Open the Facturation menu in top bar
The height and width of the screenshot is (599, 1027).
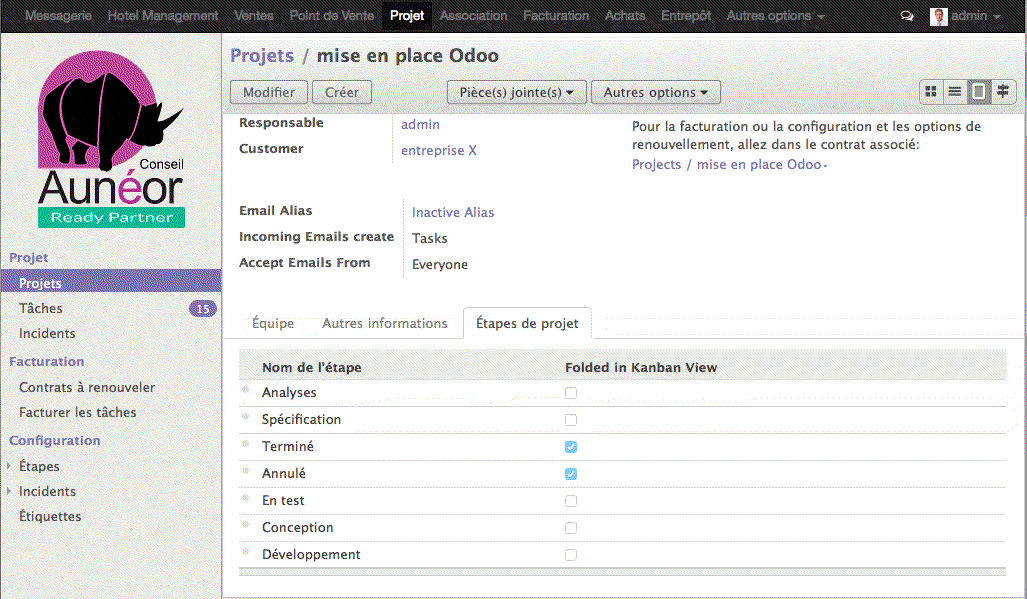(x=555, y=16)
